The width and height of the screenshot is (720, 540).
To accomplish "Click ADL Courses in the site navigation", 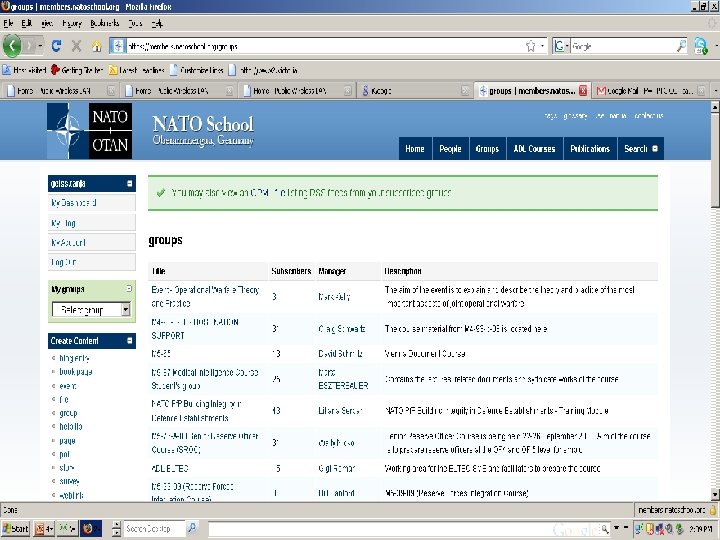I will (534, 148).
